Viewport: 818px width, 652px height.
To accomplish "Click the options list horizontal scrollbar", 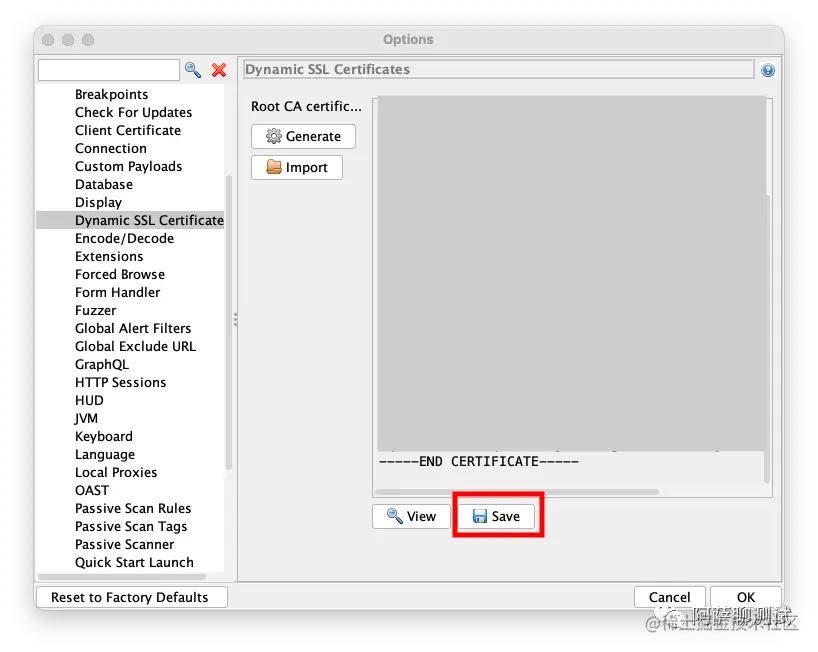I will coord(122,576).
